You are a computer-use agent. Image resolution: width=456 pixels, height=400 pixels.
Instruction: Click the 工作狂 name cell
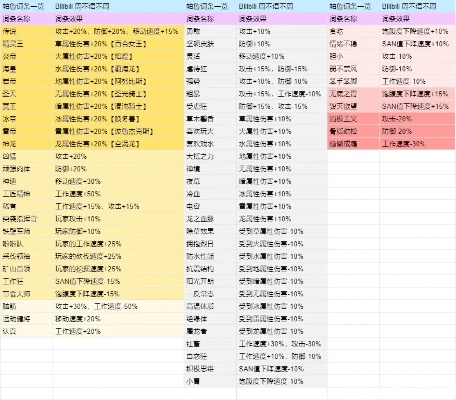26,281
